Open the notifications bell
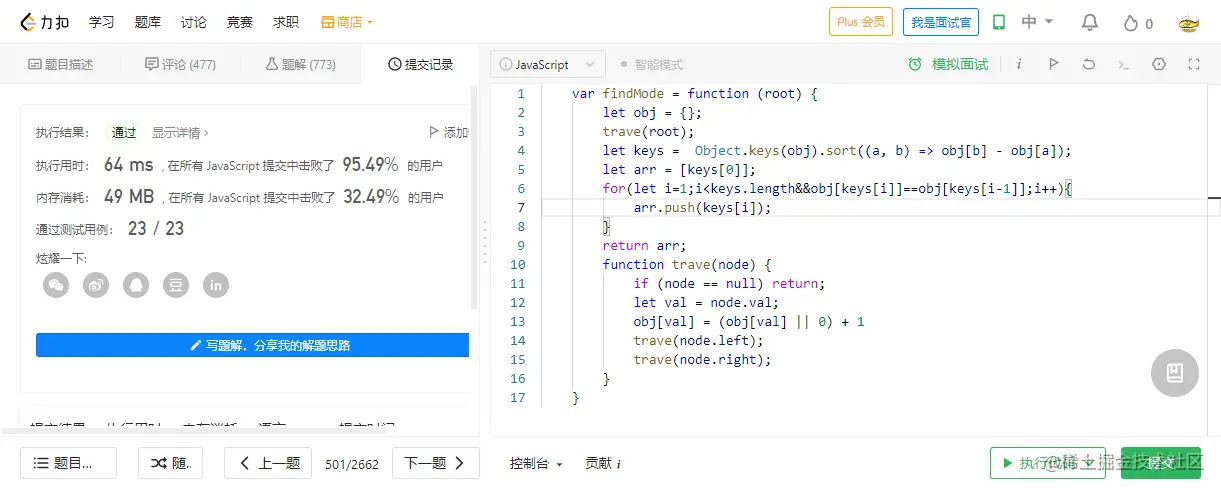1221x489 pixels. [1090, 22]
